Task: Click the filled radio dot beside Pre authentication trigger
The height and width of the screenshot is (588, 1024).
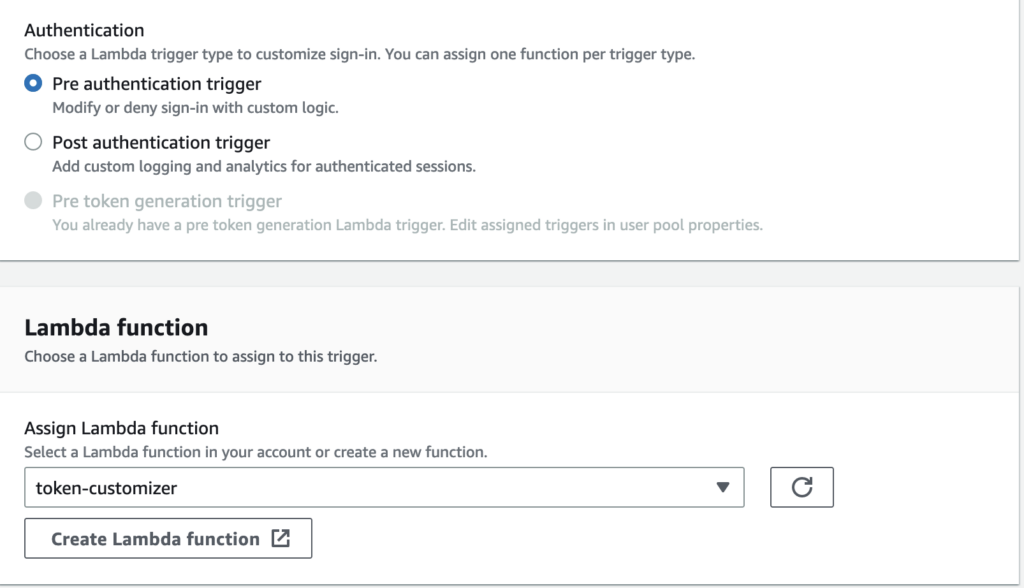Action: coord(32,84)
